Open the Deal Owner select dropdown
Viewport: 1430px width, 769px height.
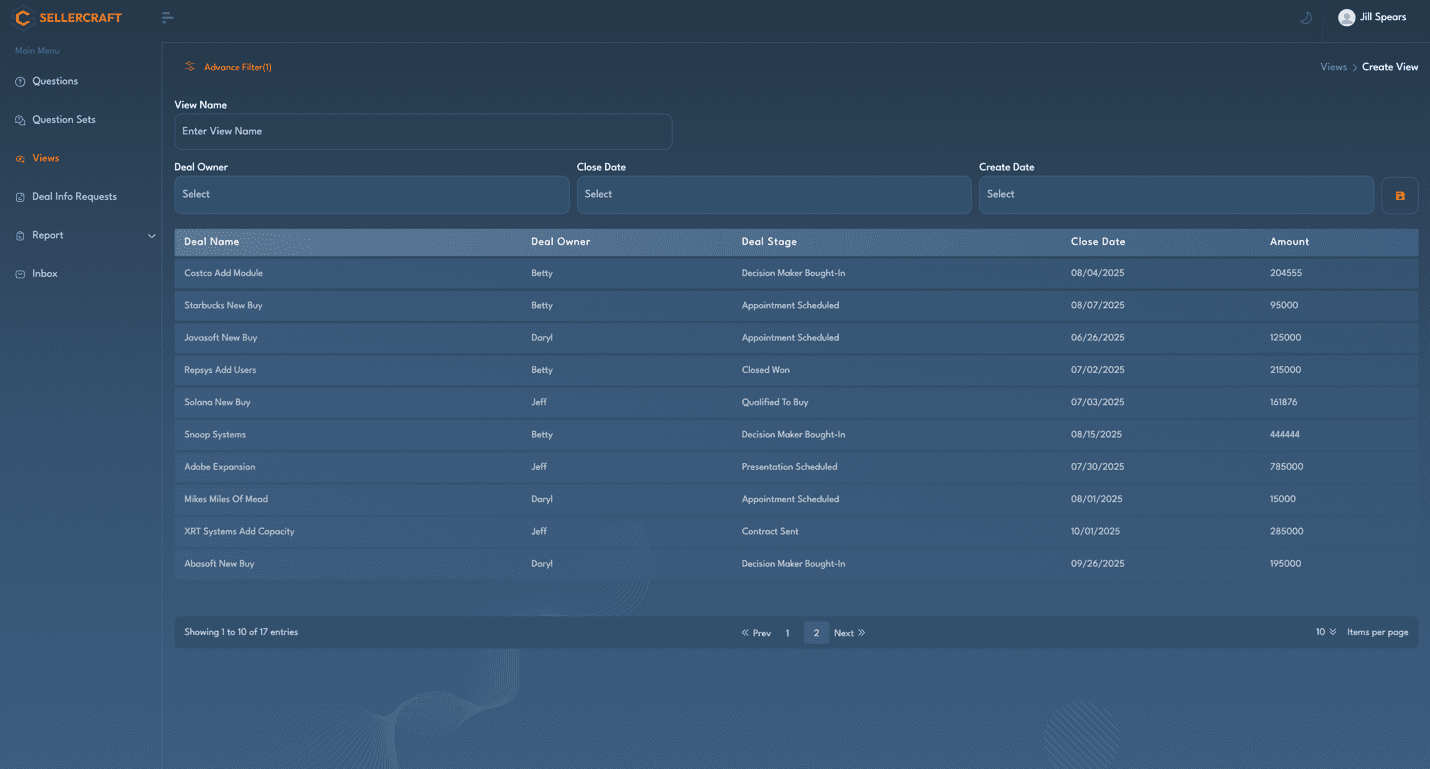371,195
